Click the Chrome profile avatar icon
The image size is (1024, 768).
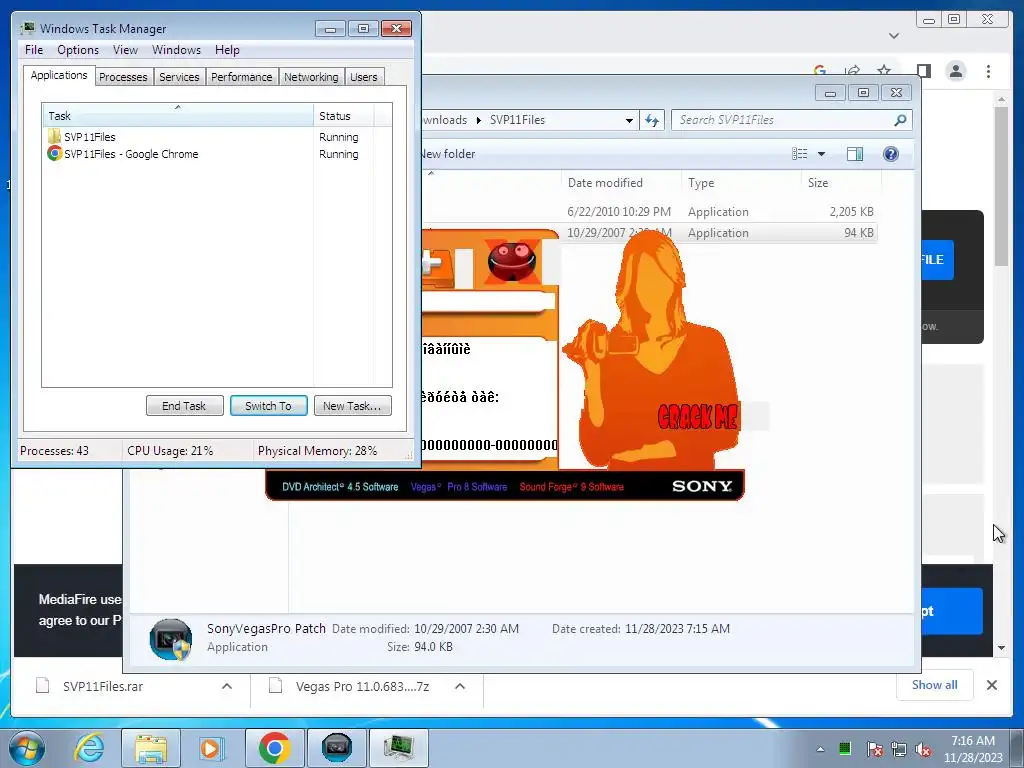[x=955, y=71]
